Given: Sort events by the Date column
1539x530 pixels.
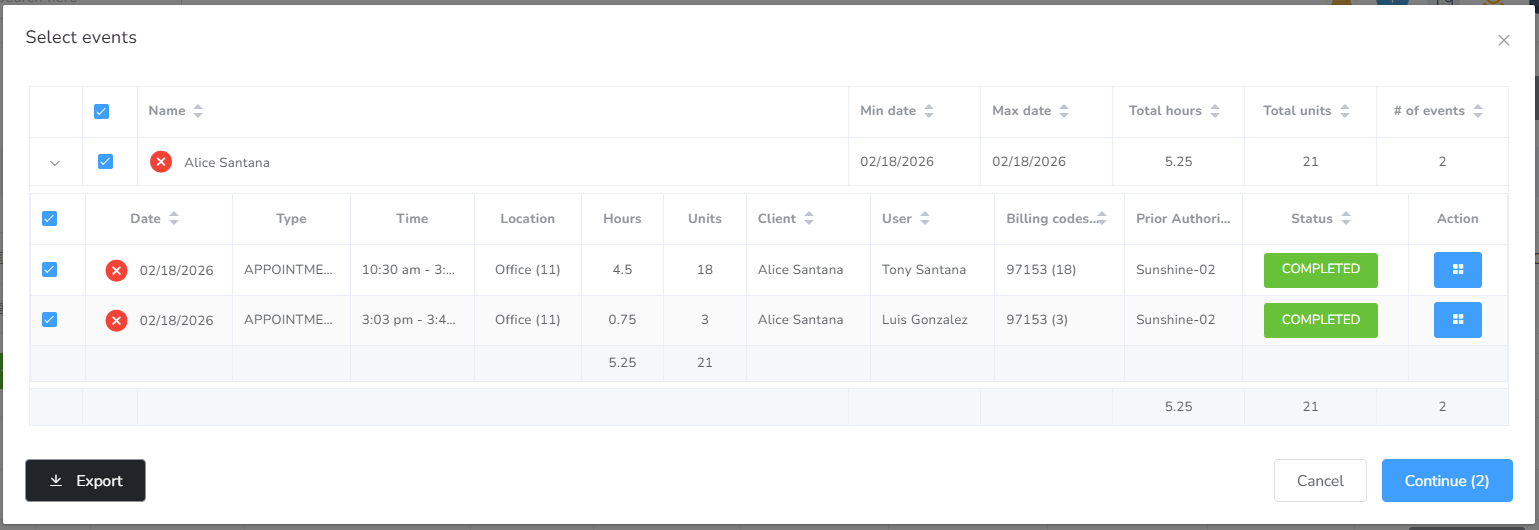Looking at the screenshot, I should 174,219.
